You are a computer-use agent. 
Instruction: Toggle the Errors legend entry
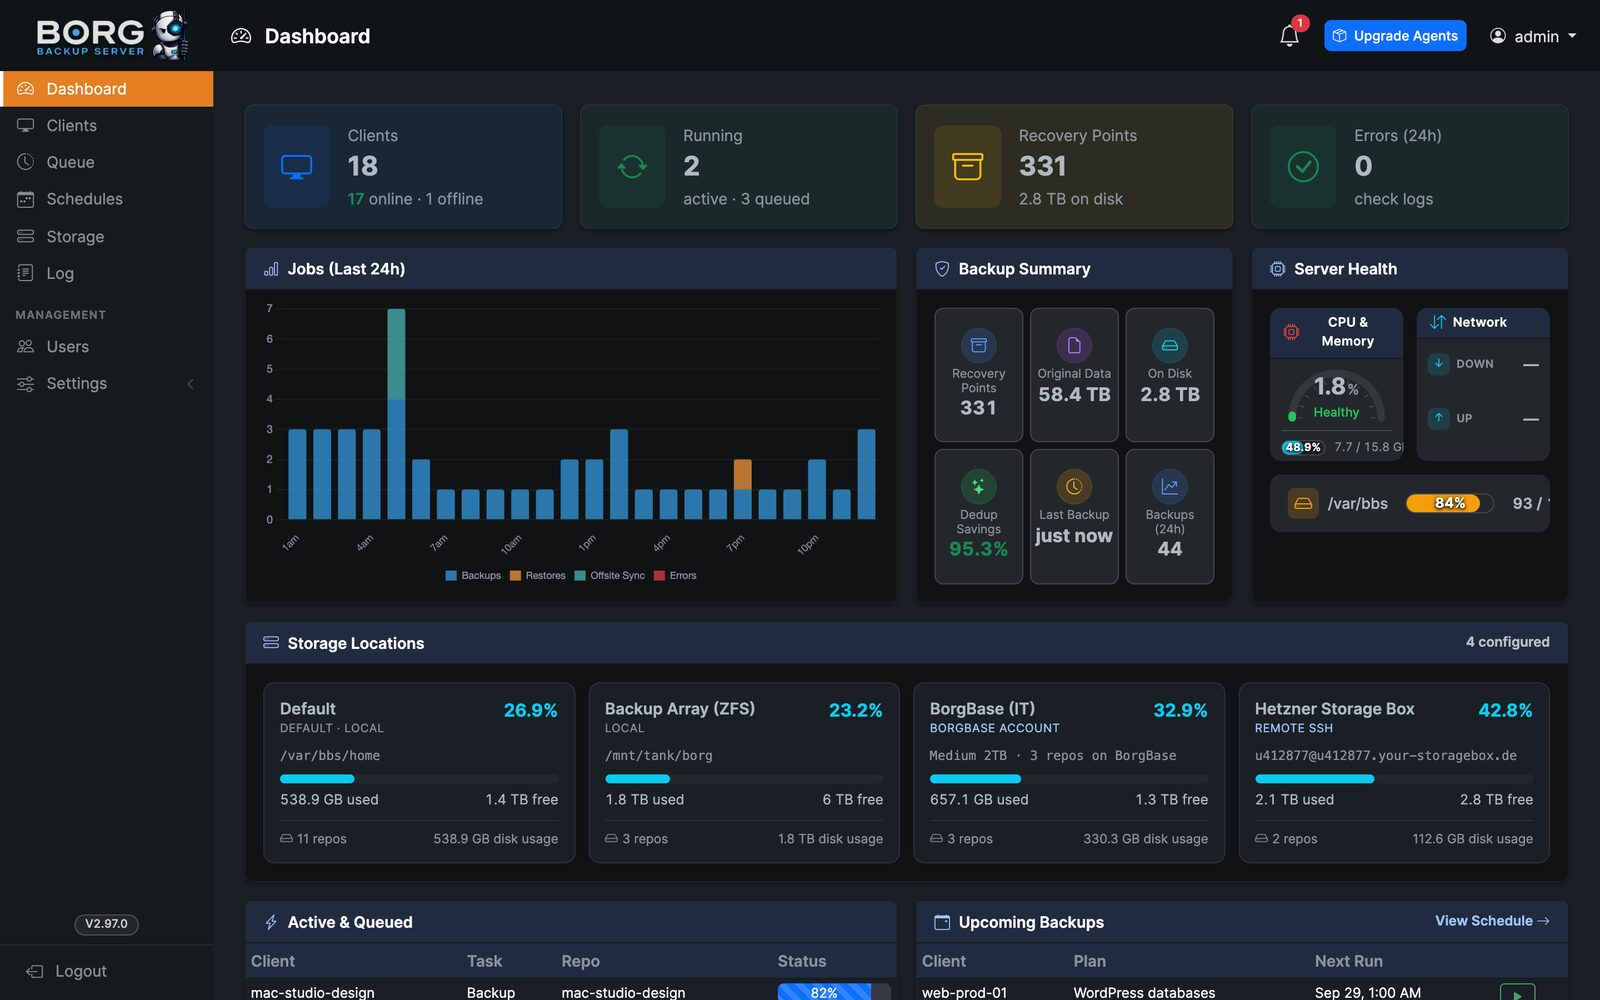point(675,576)
